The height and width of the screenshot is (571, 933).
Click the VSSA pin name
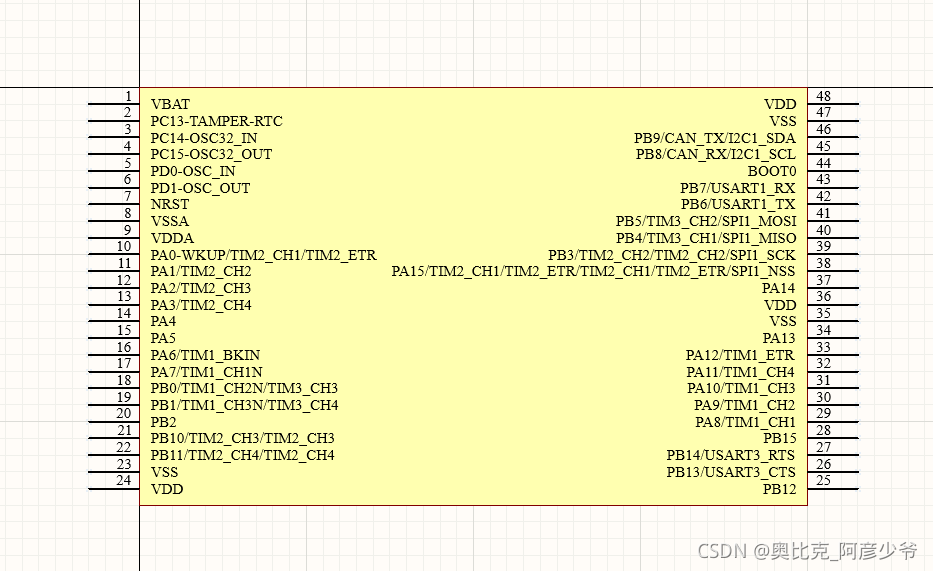pos(170,221)
